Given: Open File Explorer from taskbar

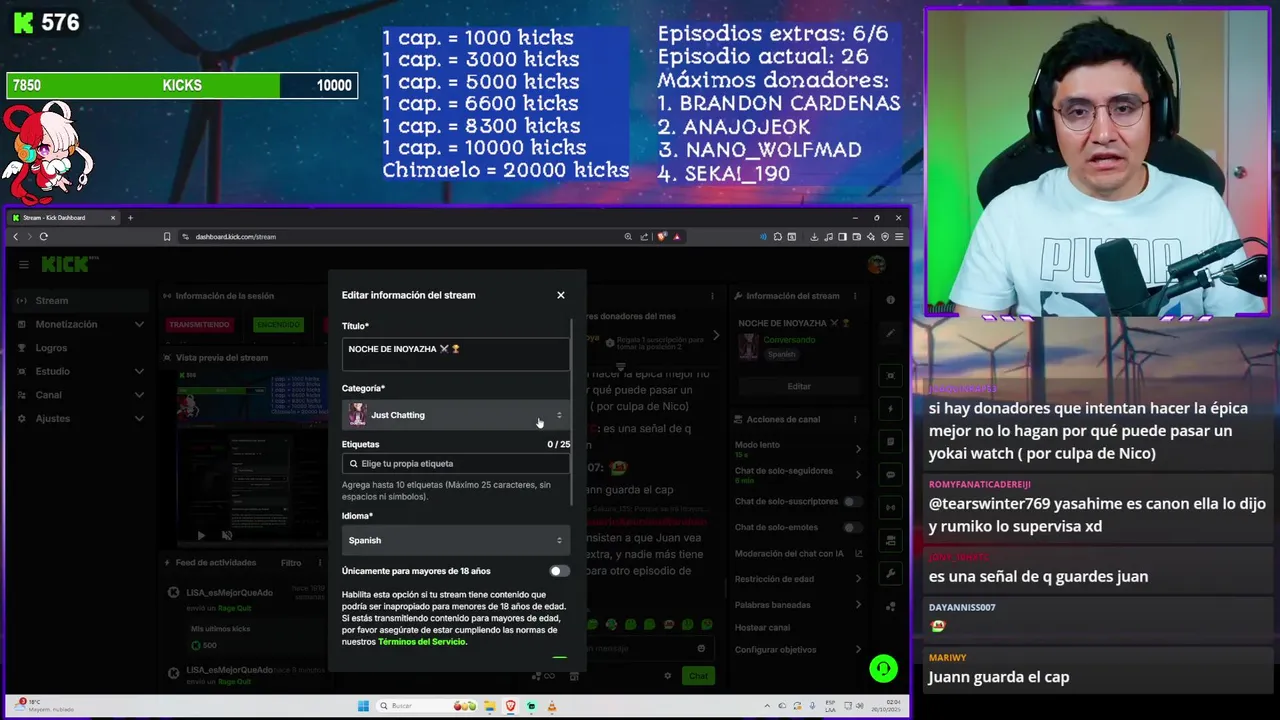Looking at the screenshot, I should (489, 706).
